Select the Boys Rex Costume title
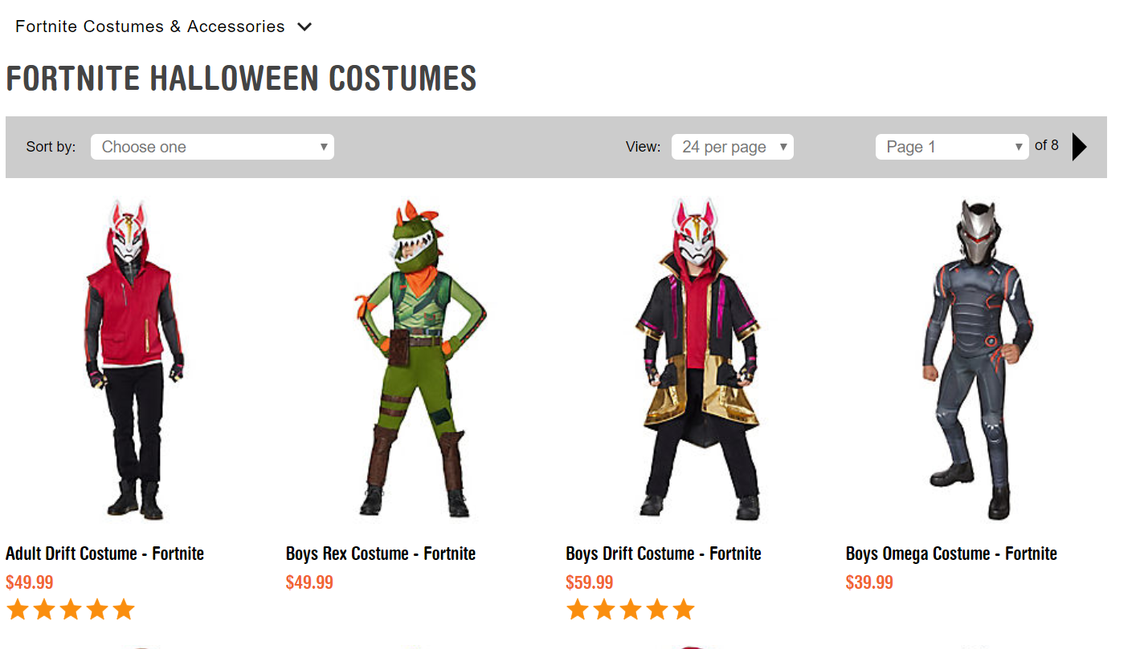This screenshot has height=649, width=1140. (x=381, y=553)
